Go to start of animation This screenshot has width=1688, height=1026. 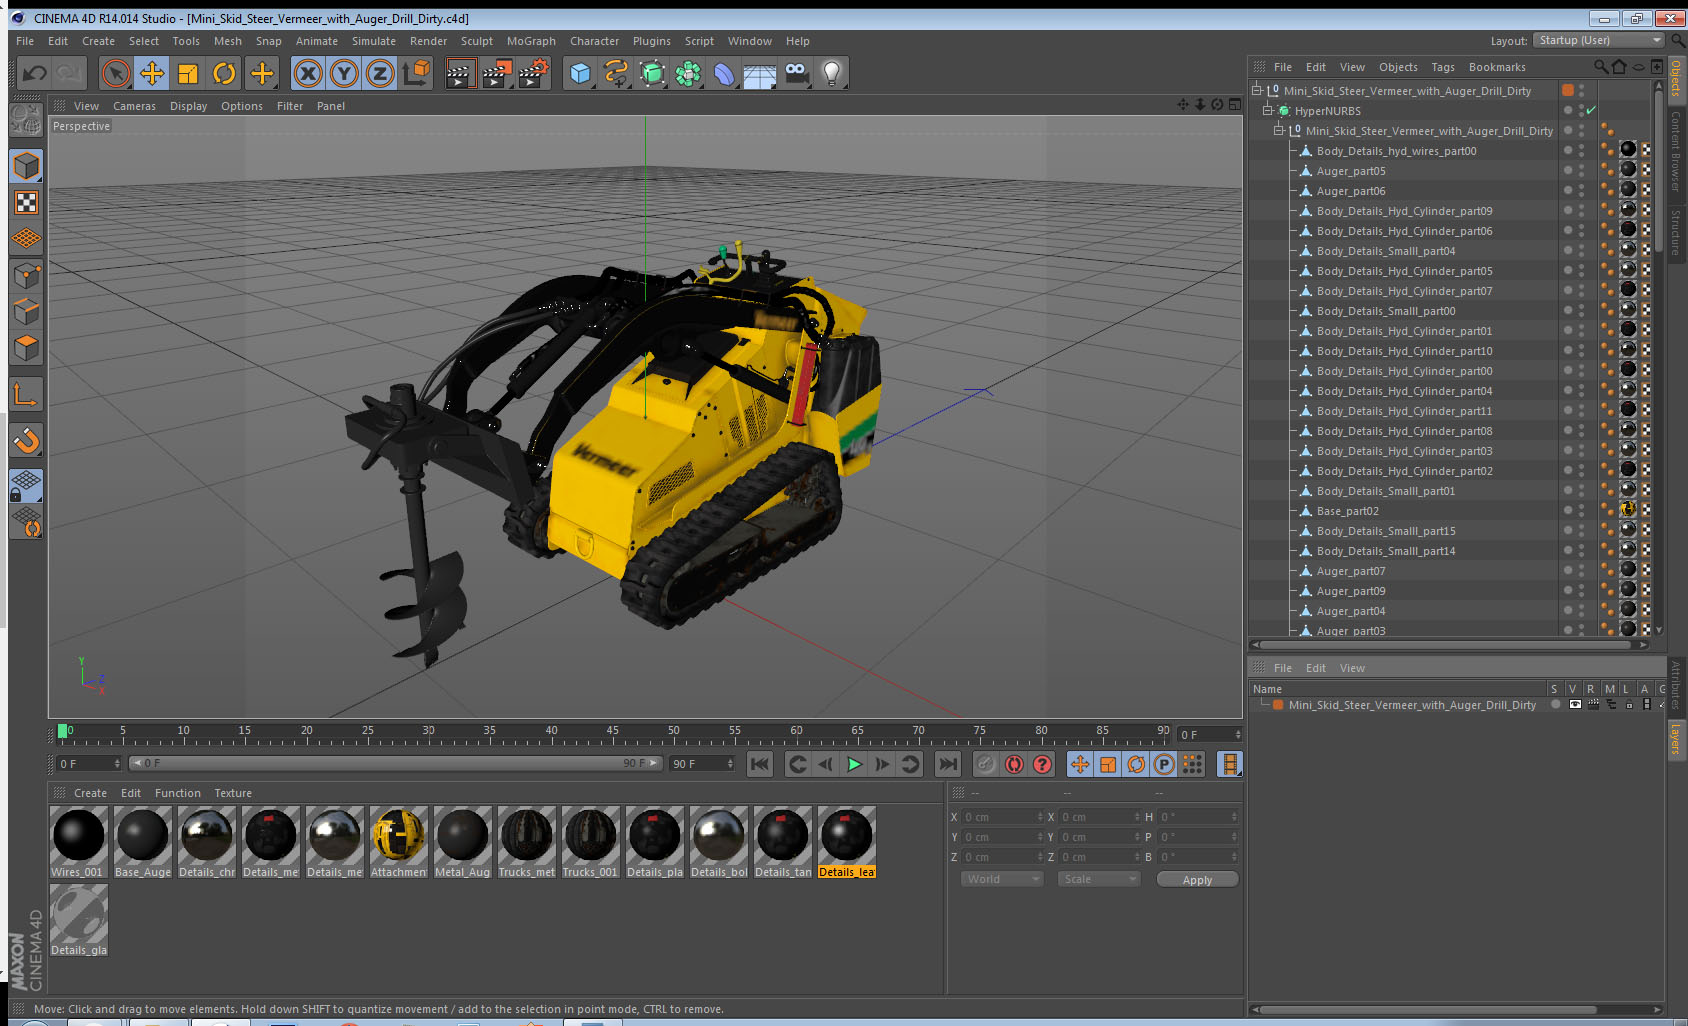(760, 764)
